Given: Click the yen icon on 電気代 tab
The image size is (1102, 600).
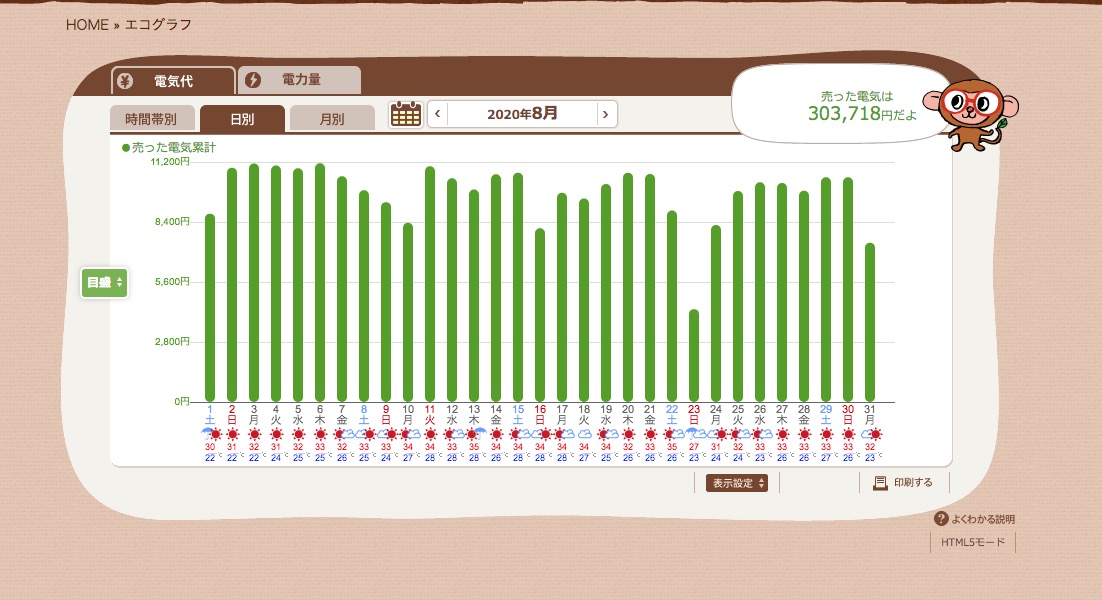Looking at the screenshot, I should 125,81.
